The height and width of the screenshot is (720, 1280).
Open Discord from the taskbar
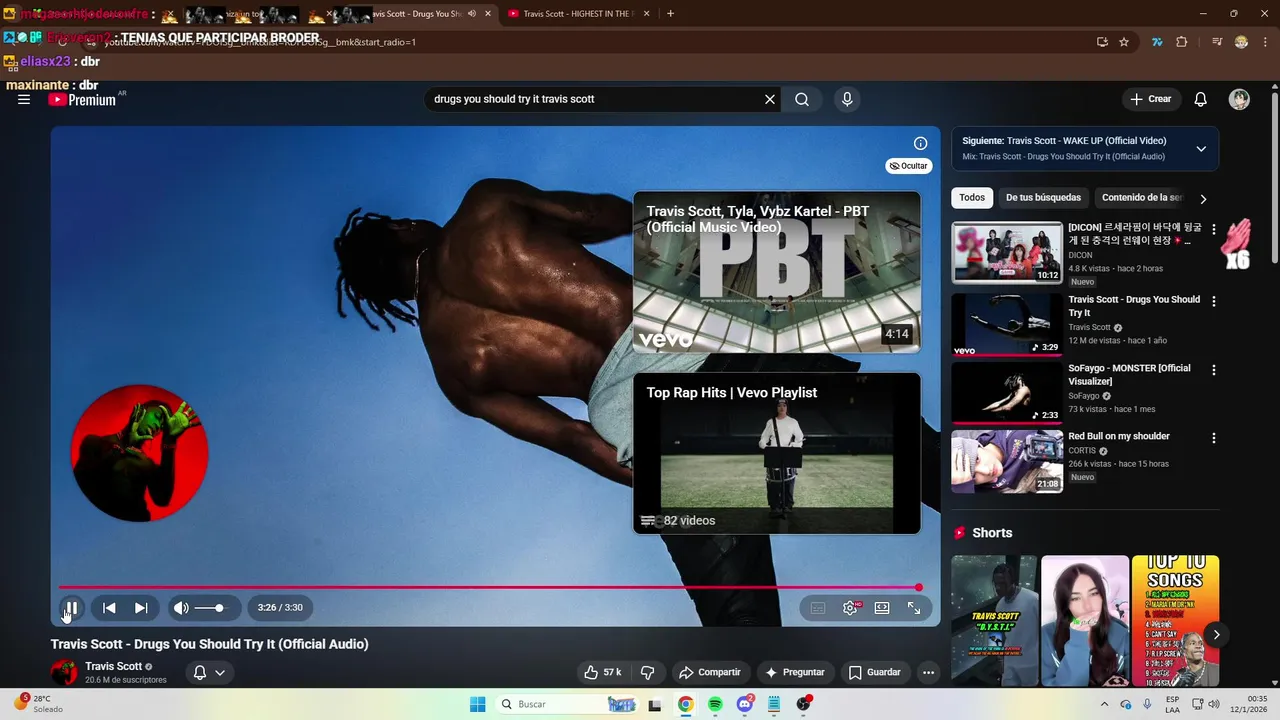point(745,704)
